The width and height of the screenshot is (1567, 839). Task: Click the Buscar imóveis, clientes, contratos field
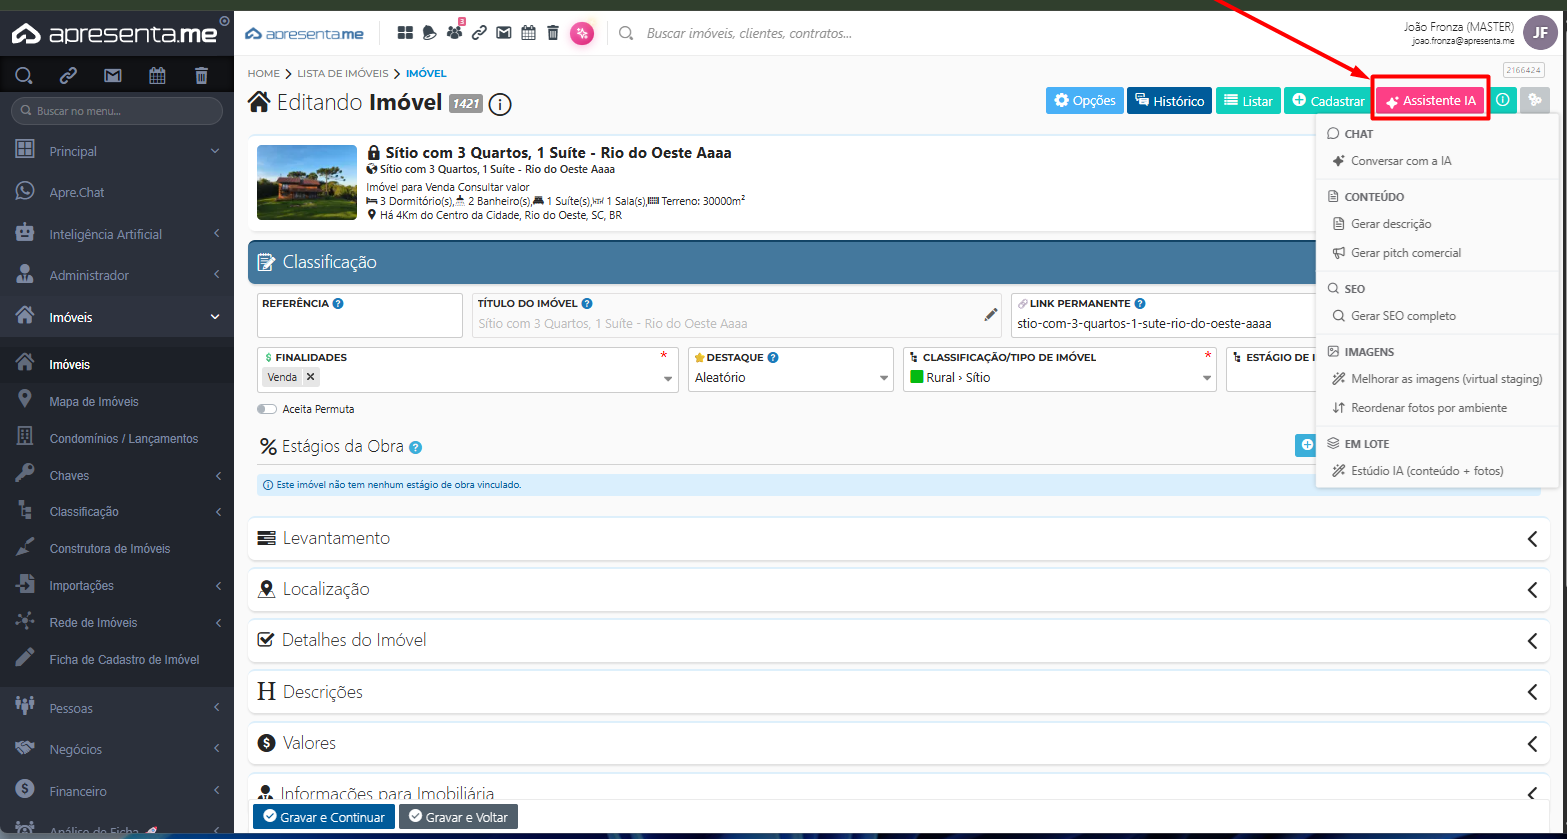tap(750, 33)
